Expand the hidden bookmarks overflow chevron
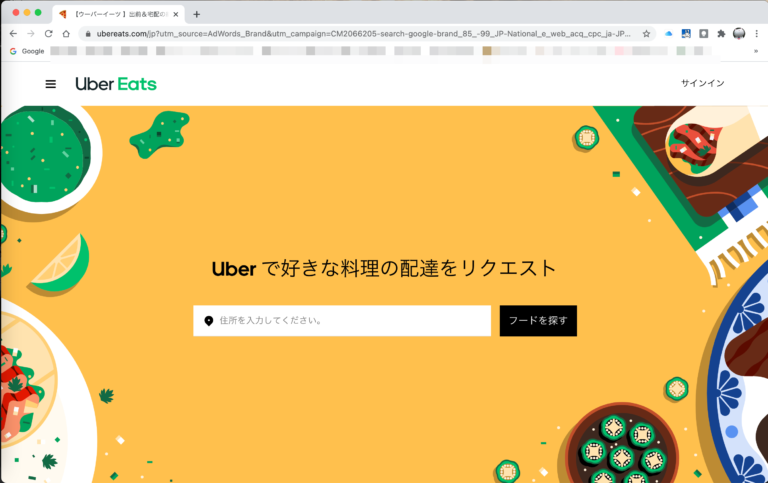Screen dimensions: 768x483 (x=756, y=51)
